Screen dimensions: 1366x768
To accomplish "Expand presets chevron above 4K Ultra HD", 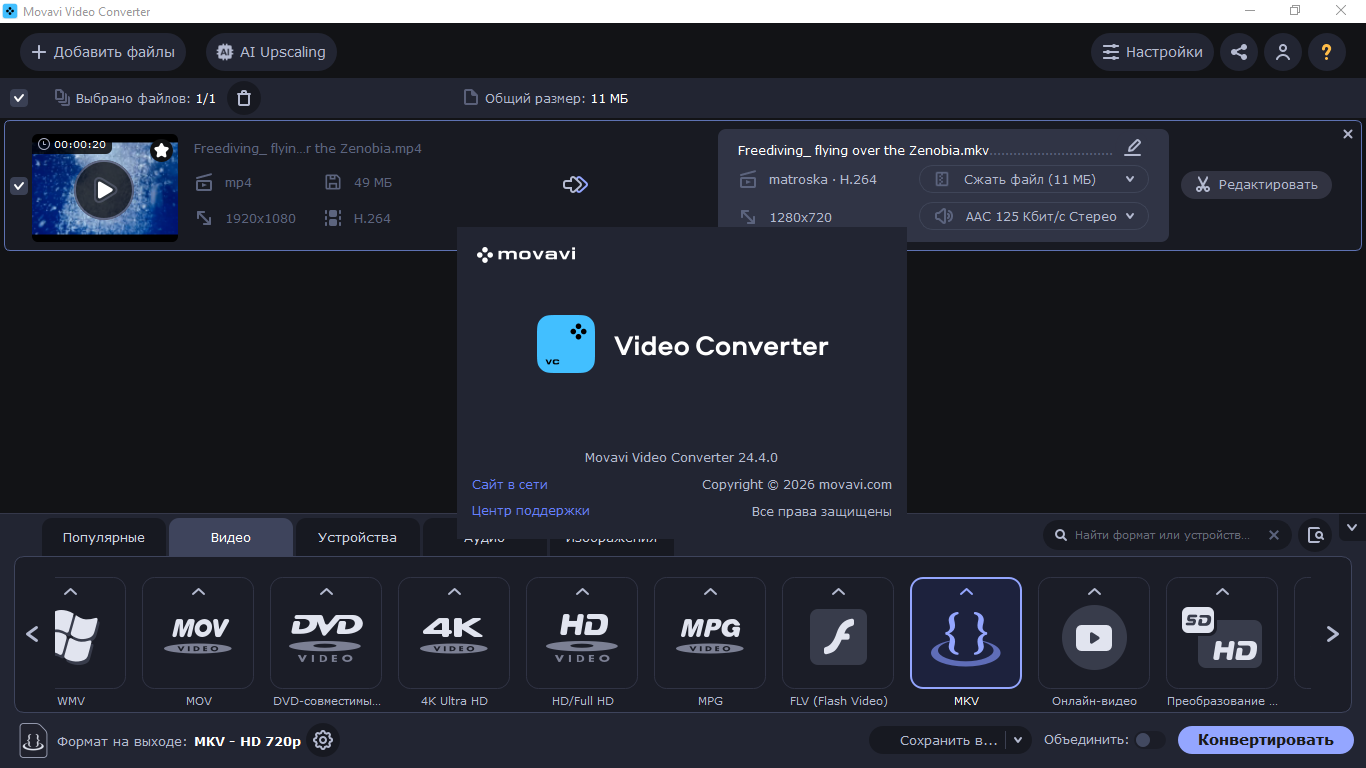I will 454,592.
